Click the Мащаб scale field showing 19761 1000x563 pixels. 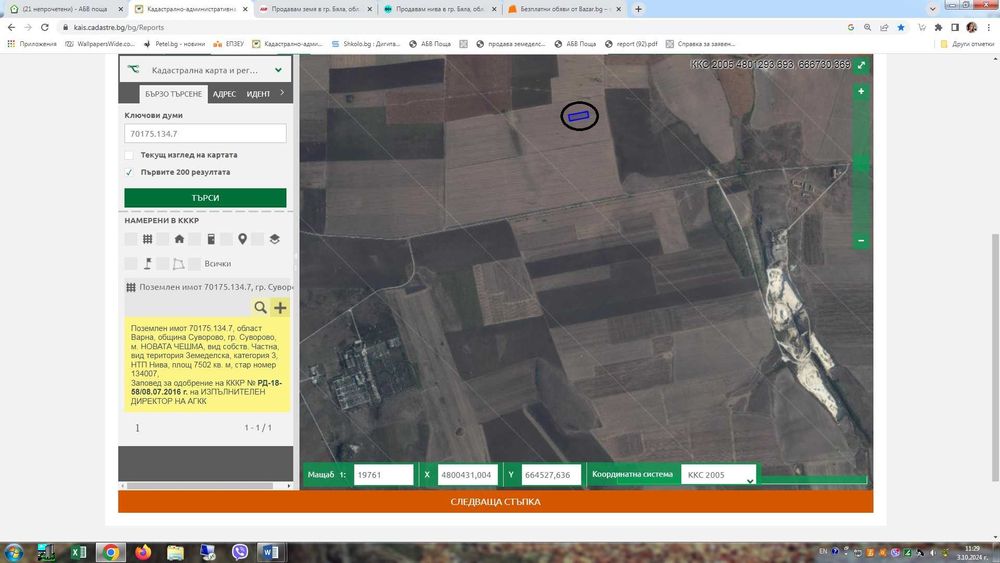(x=383, y=475)
